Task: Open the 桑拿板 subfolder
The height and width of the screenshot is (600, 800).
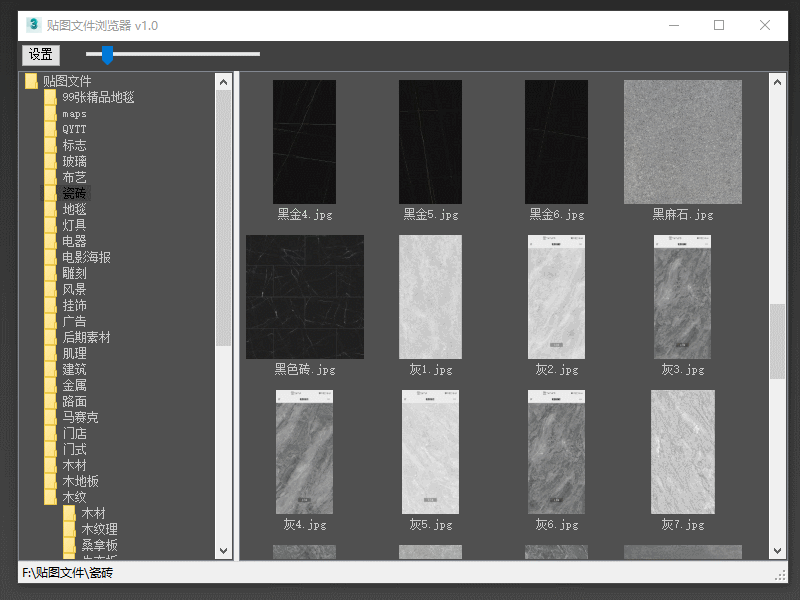Action: [99, 545]
